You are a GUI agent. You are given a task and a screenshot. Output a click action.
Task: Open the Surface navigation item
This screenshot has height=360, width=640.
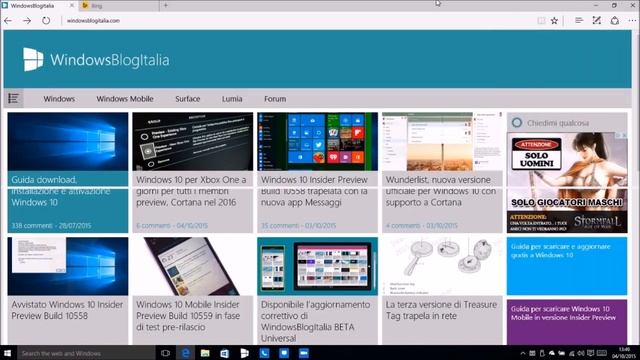tap(188, 99)
